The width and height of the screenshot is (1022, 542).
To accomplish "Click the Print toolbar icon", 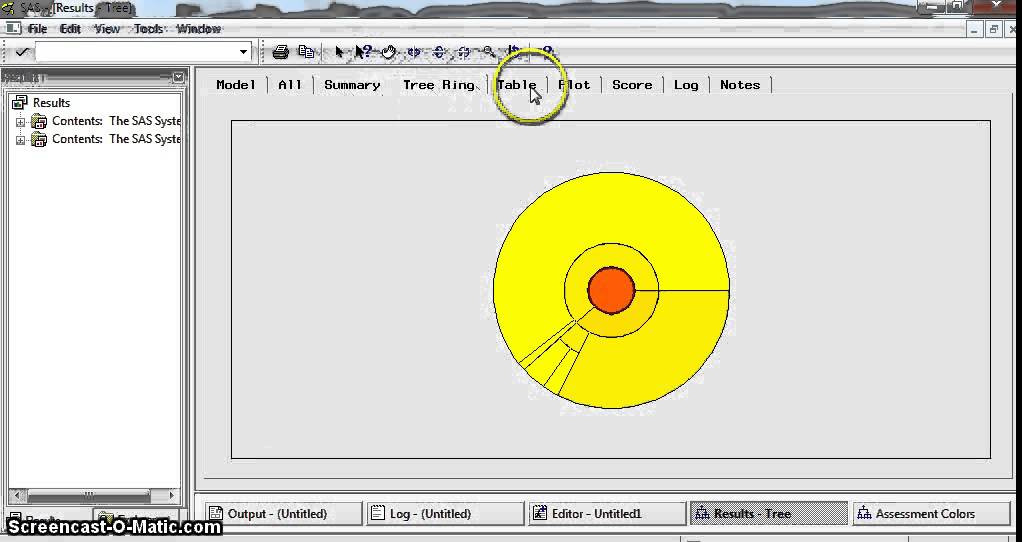I will pos(281,52).
